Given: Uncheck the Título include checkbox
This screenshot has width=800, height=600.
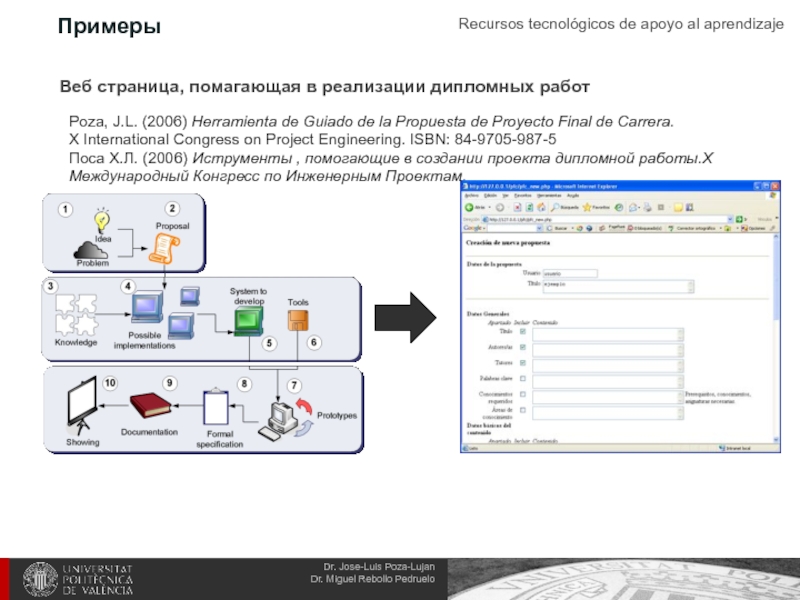Looking at the screenshot, I should coord(522,331).
